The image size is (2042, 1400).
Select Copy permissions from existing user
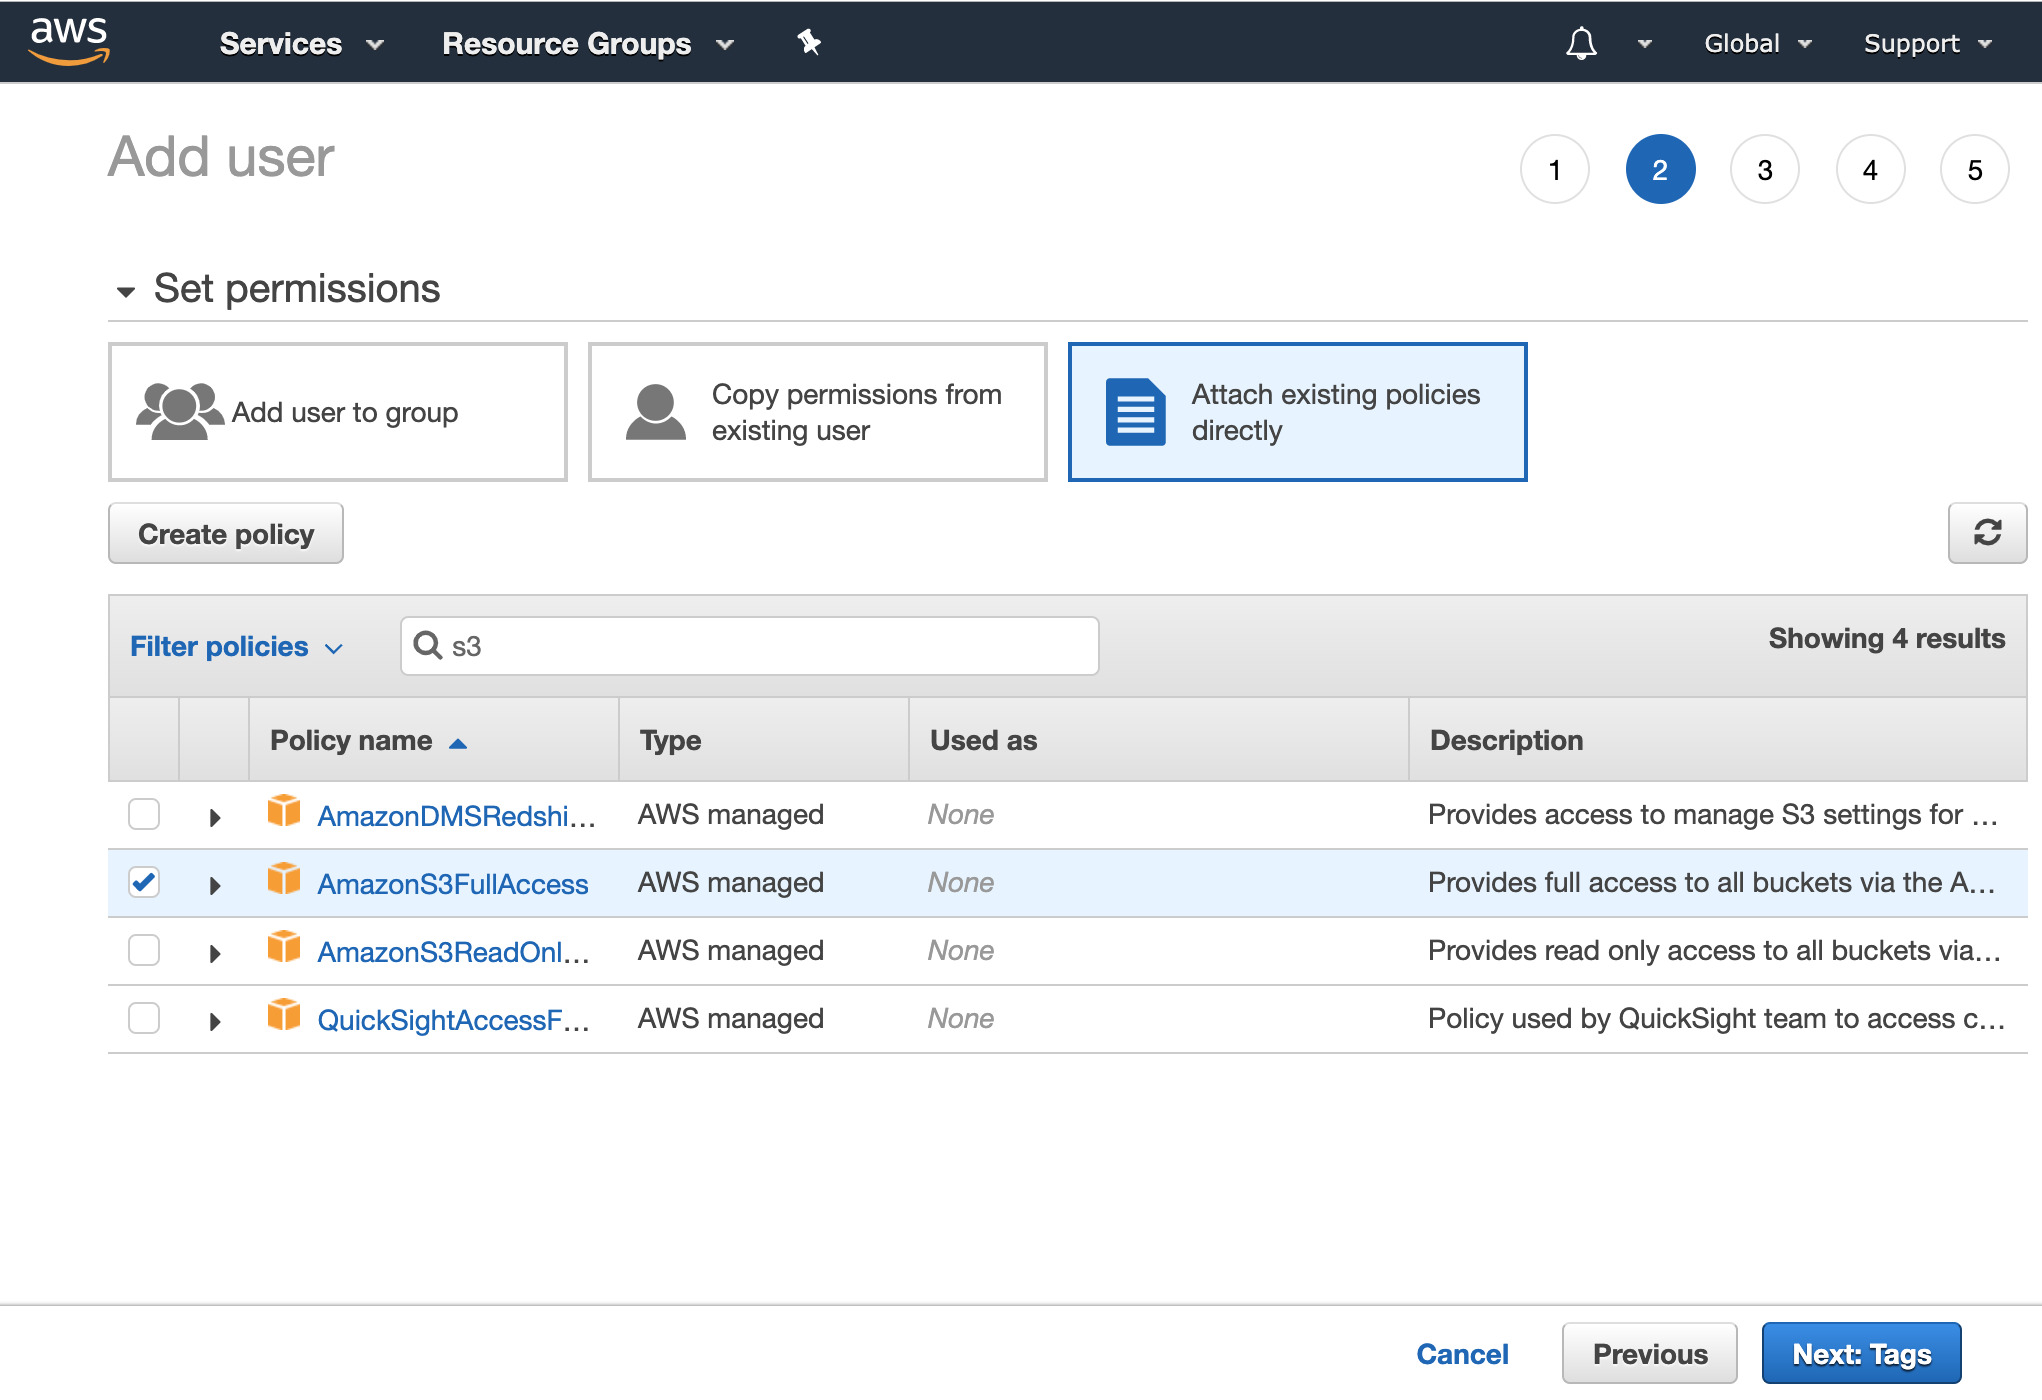pos(818,412)
